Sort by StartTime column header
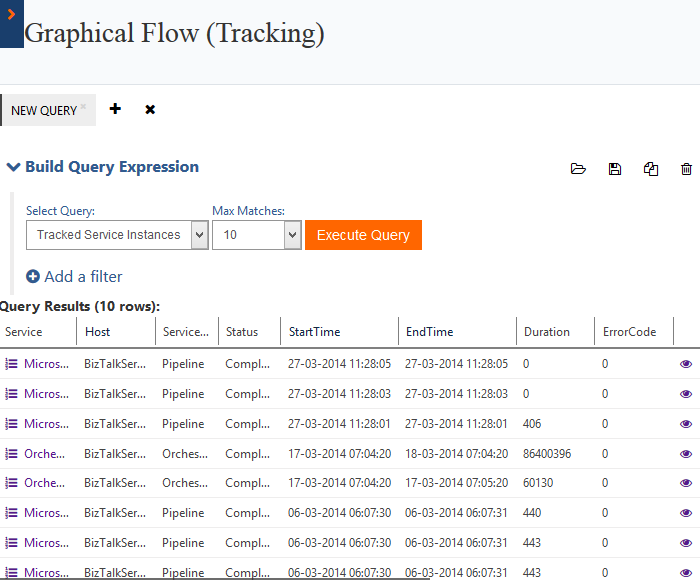This screenshot has height=580, width=700. (314, 332)
